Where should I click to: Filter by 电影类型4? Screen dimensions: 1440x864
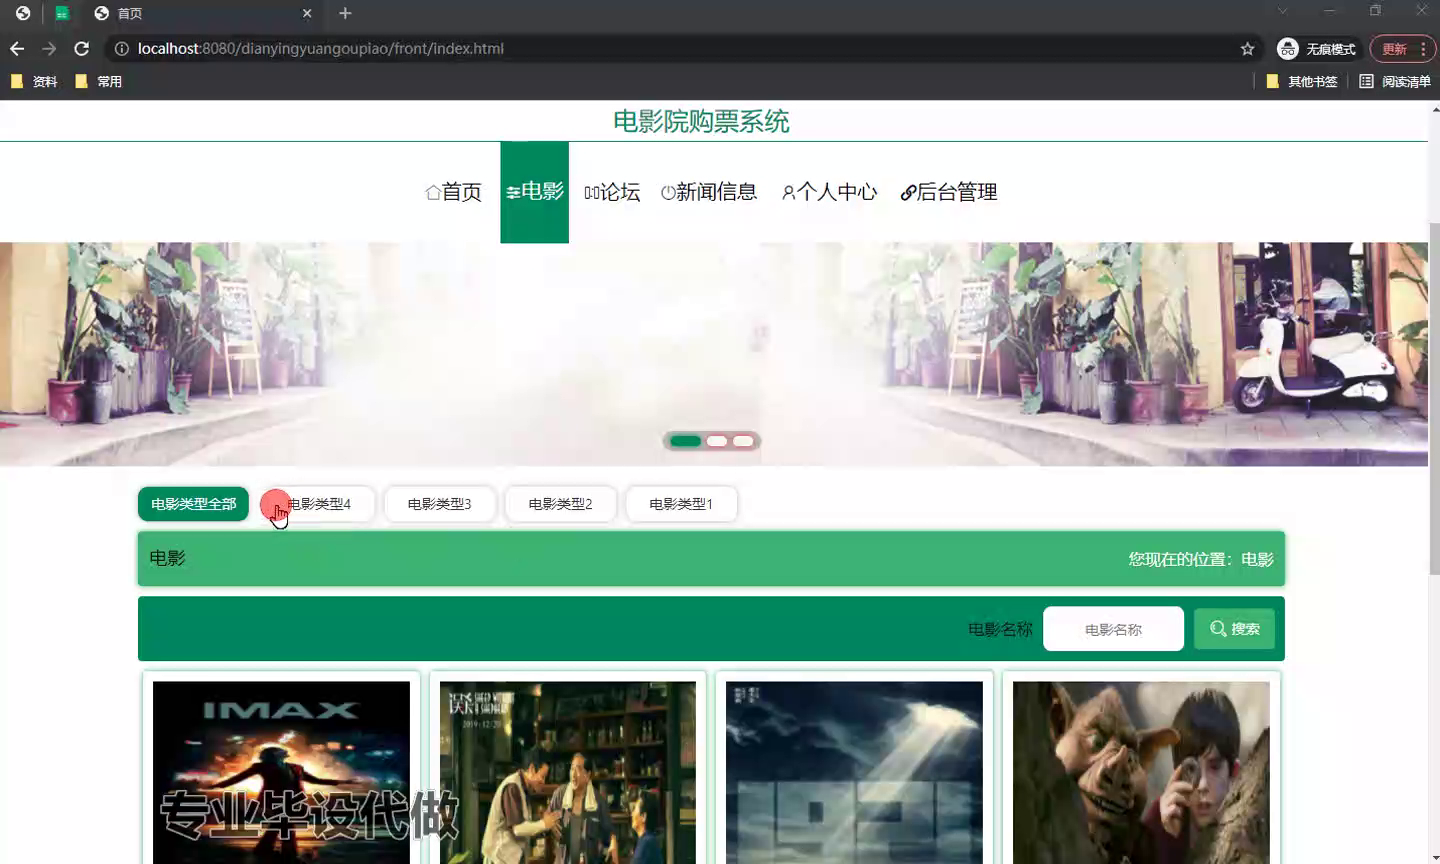[318, 504]
